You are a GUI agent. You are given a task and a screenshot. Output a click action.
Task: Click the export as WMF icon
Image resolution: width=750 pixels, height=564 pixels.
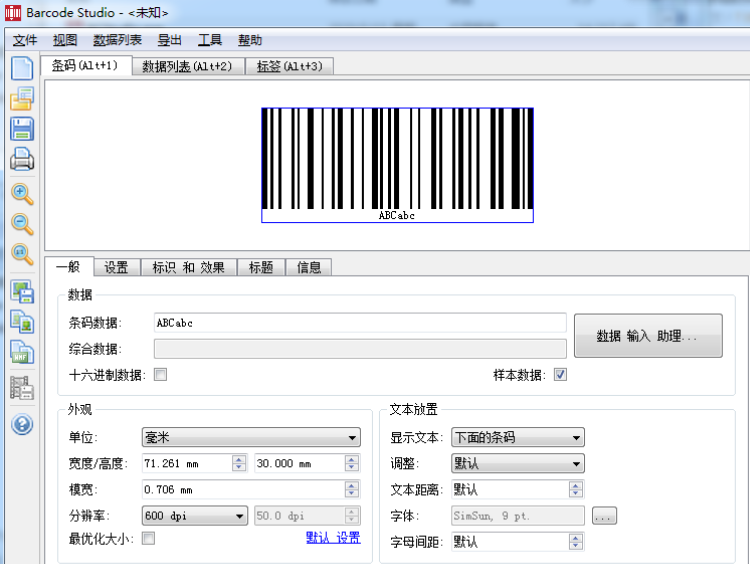point(21,352)
